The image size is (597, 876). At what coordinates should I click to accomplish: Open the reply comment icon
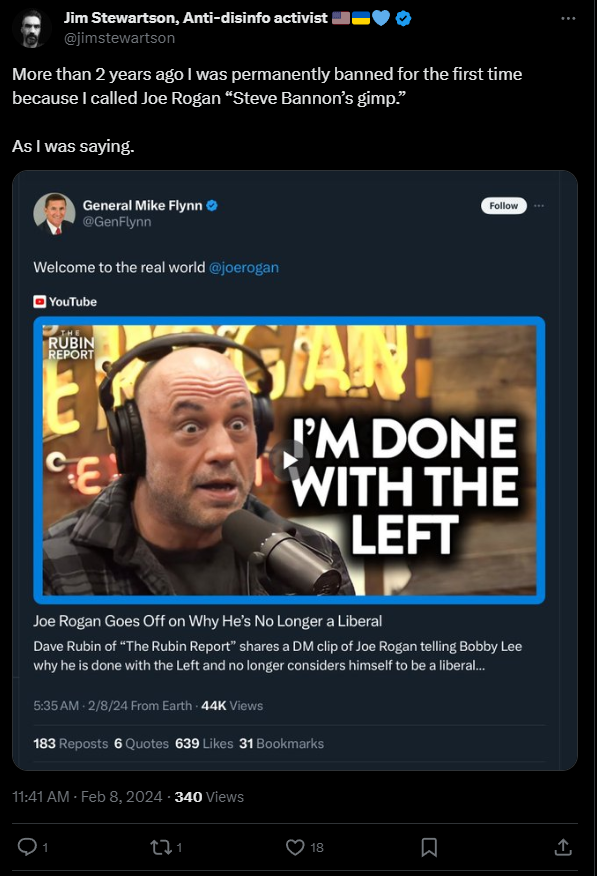coord(27,847)
